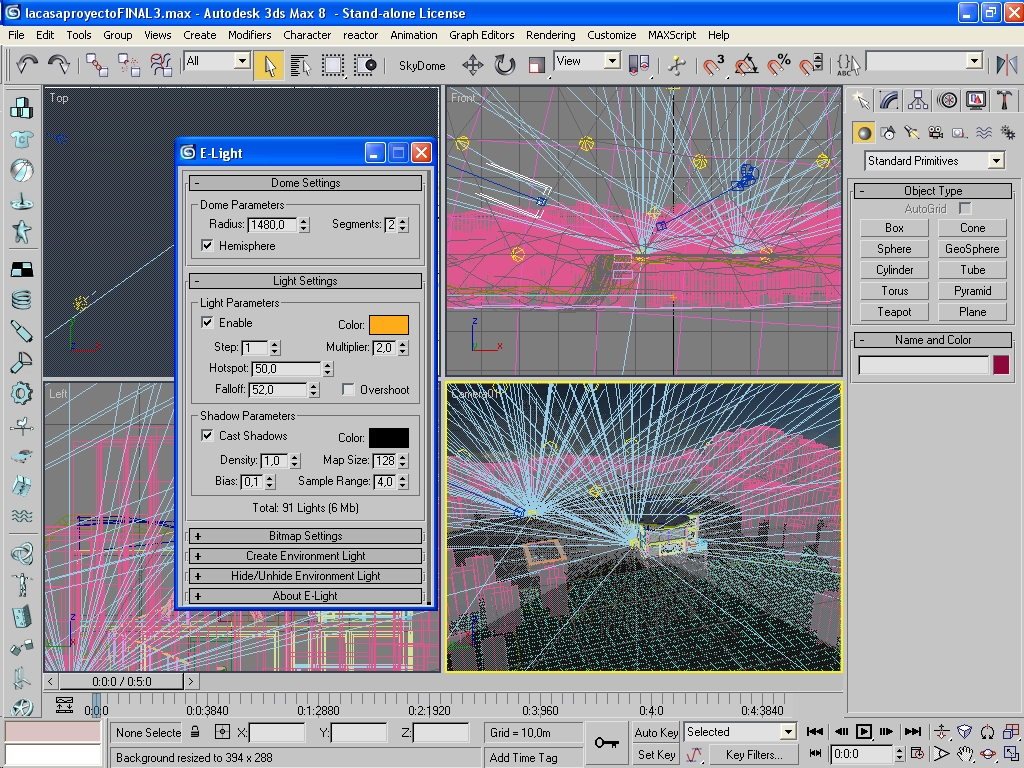Switch to the Modify panel tab
1024x768 pixels.
coord(889,100)
